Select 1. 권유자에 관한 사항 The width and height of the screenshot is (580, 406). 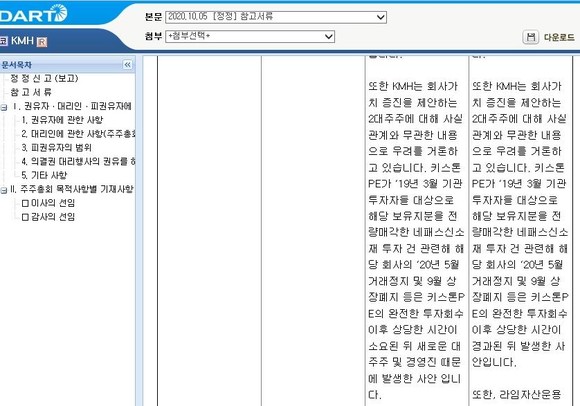tap(62, 120)
